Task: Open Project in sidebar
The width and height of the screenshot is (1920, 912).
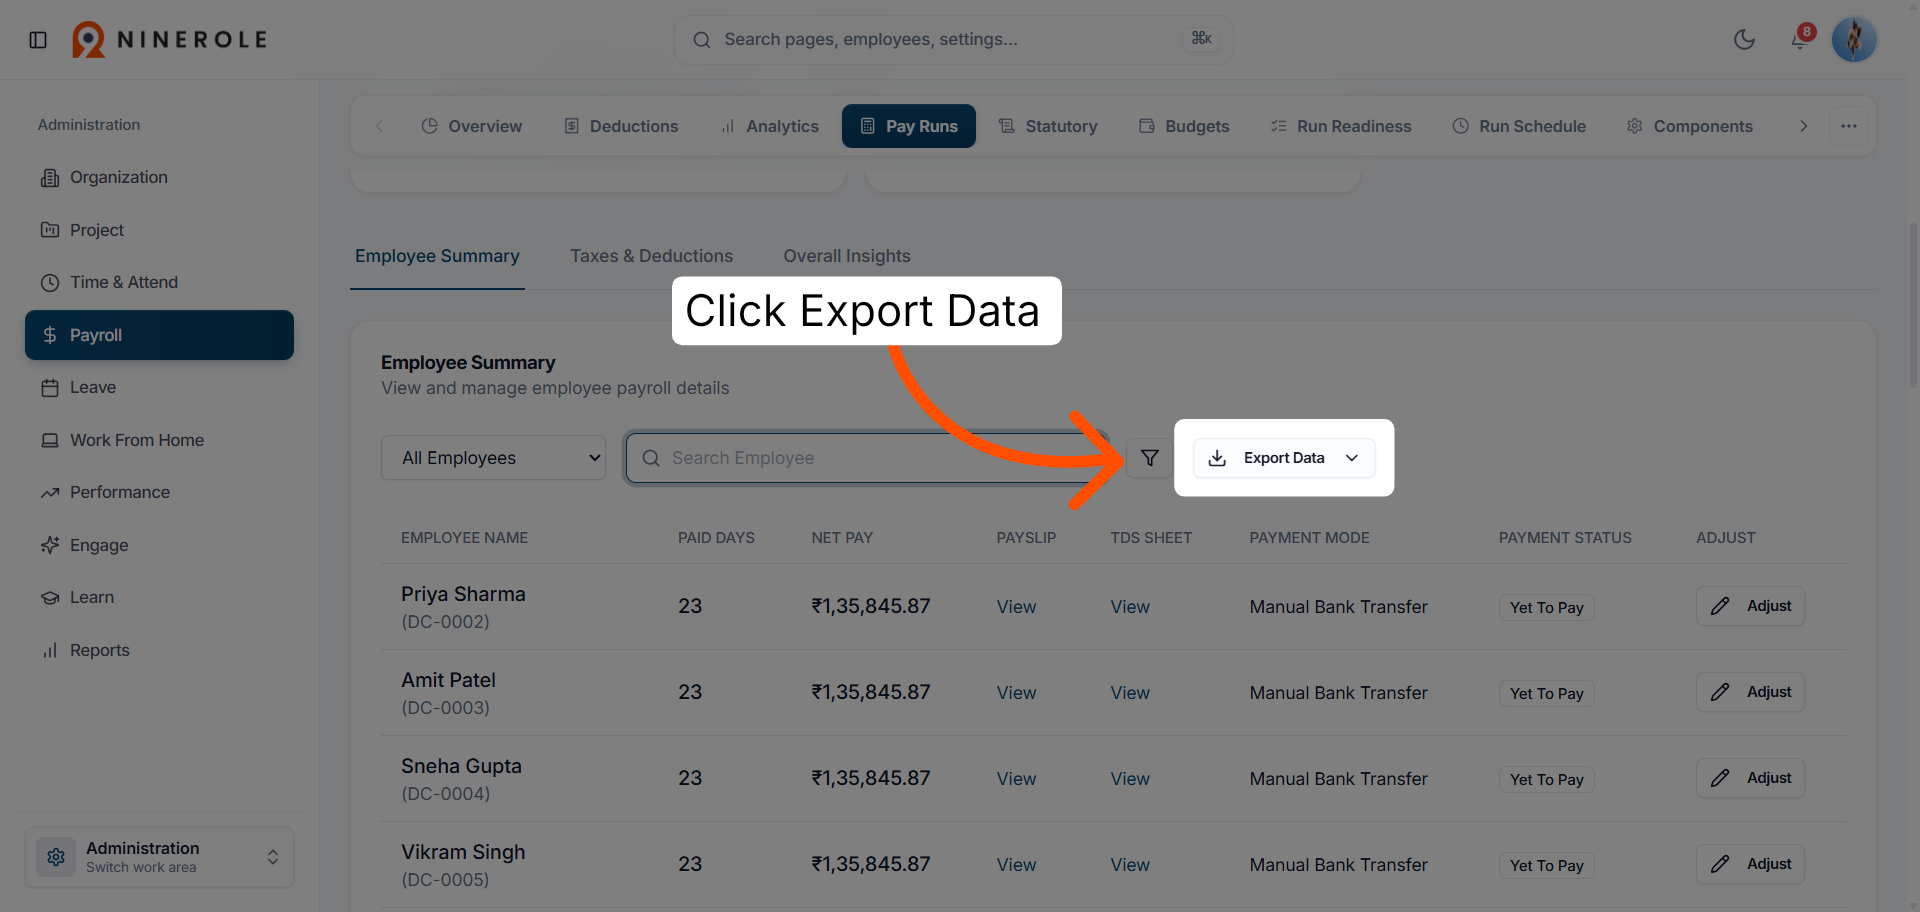Action: tap(160, 230)
